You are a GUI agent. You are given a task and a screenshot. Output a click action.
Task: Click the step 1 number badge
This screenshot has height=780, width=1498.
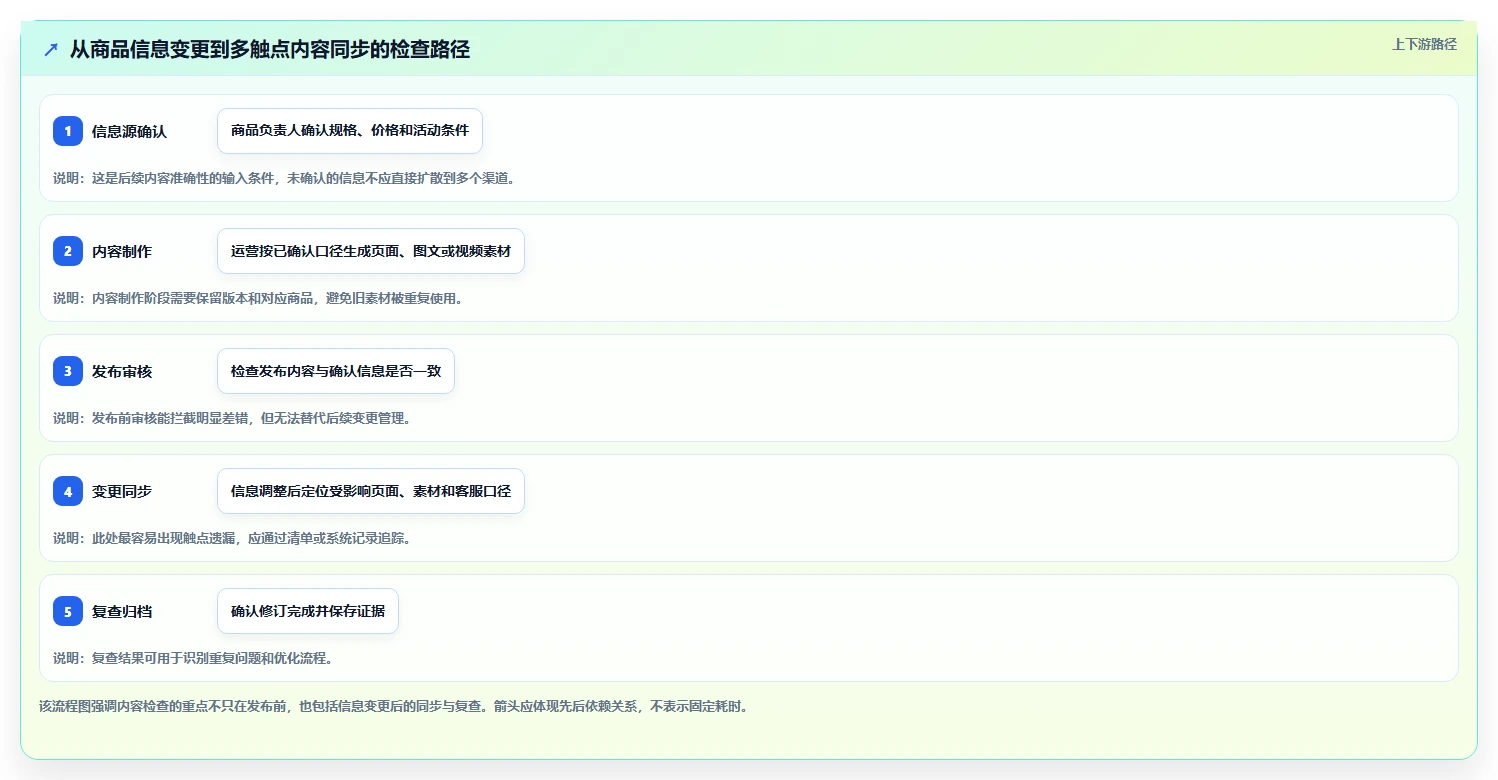coord(68,131)
